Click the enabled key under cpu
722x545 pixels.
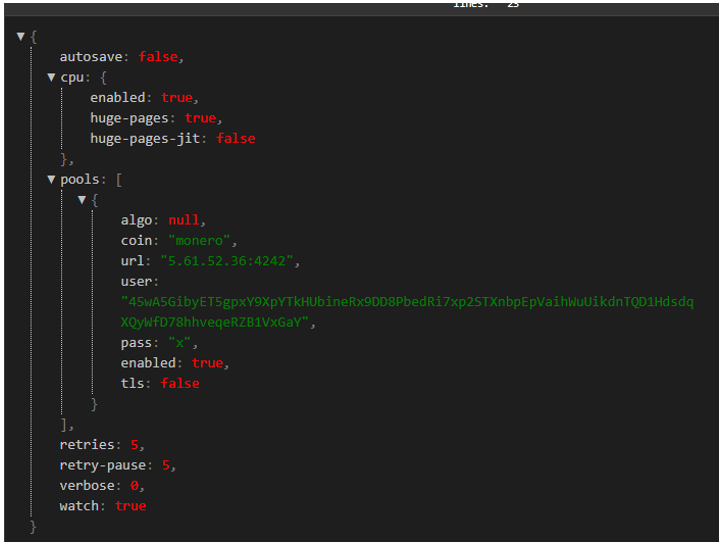(x=117, y=98)
